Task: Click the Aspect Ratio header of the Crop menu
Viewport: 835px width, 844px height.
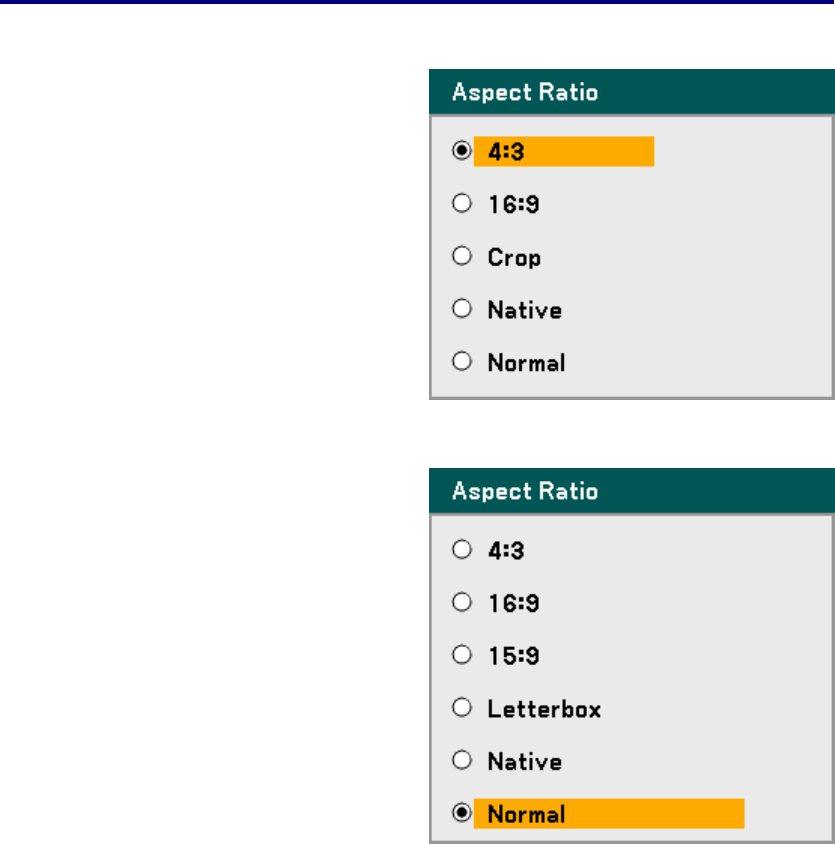Action: tap(525, 93)
